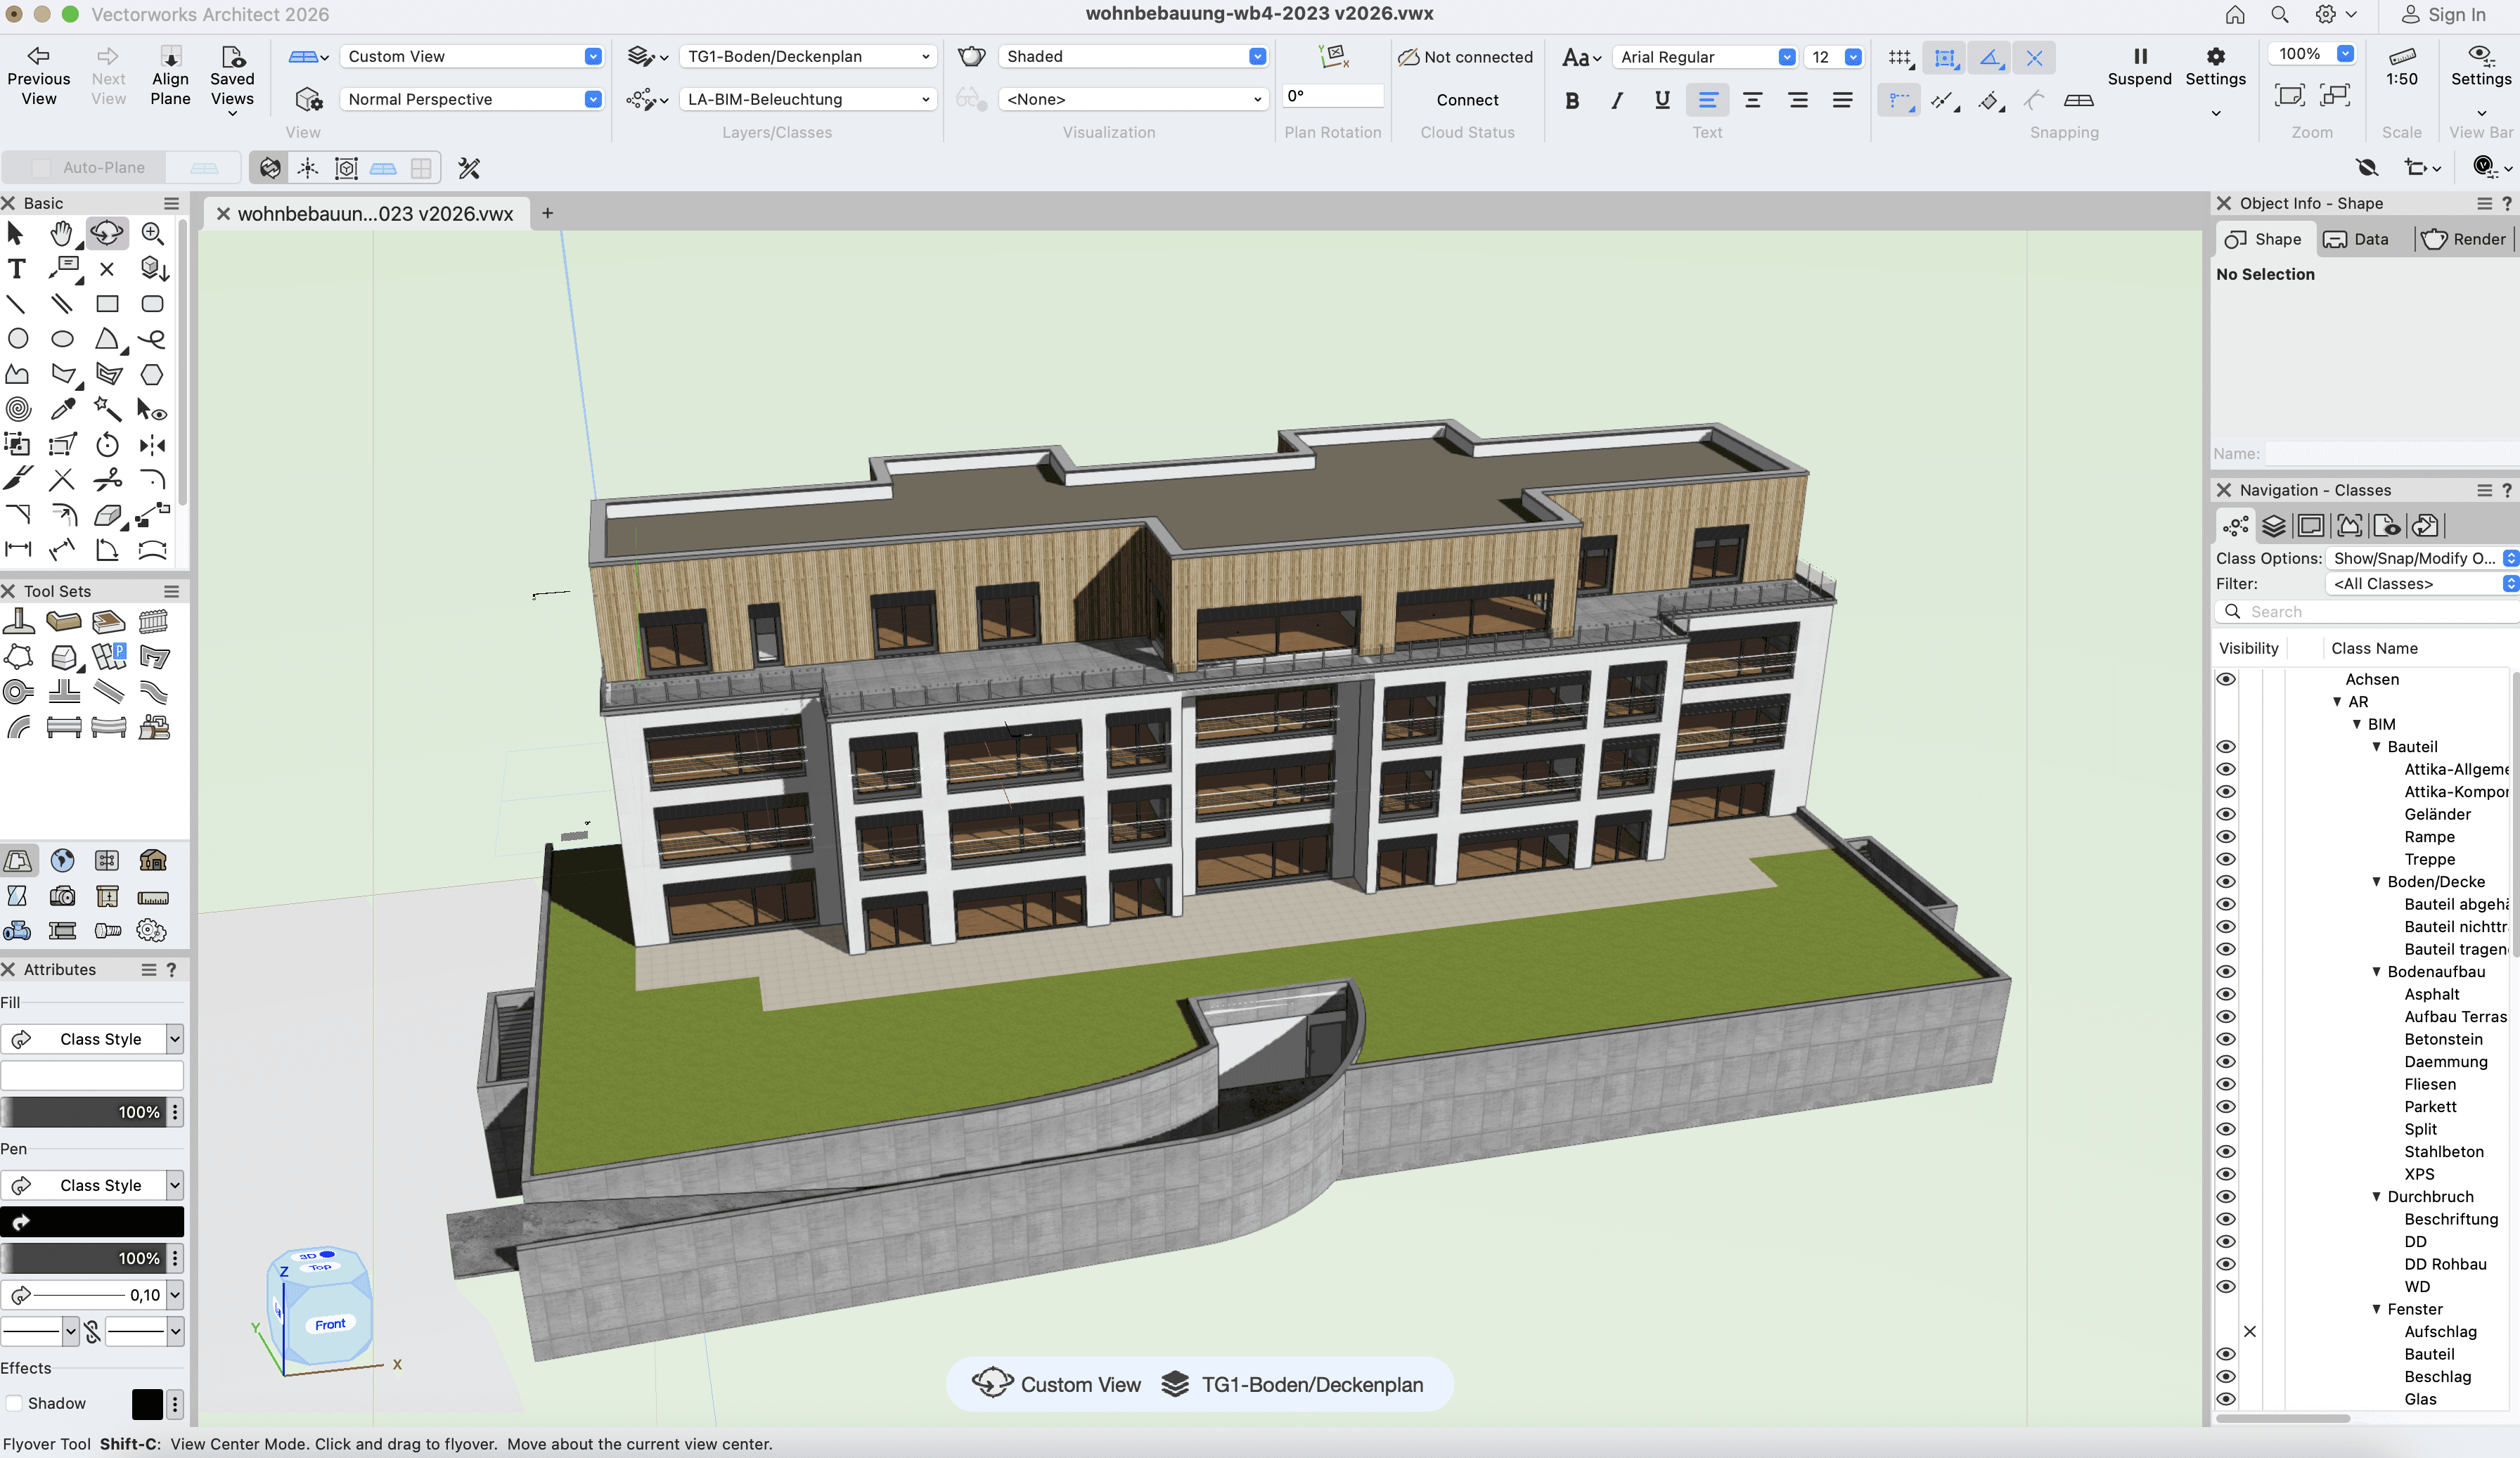Enable the Shadow checkbox
The image size is (2520, 1458).
click(x=15, y=1403)
